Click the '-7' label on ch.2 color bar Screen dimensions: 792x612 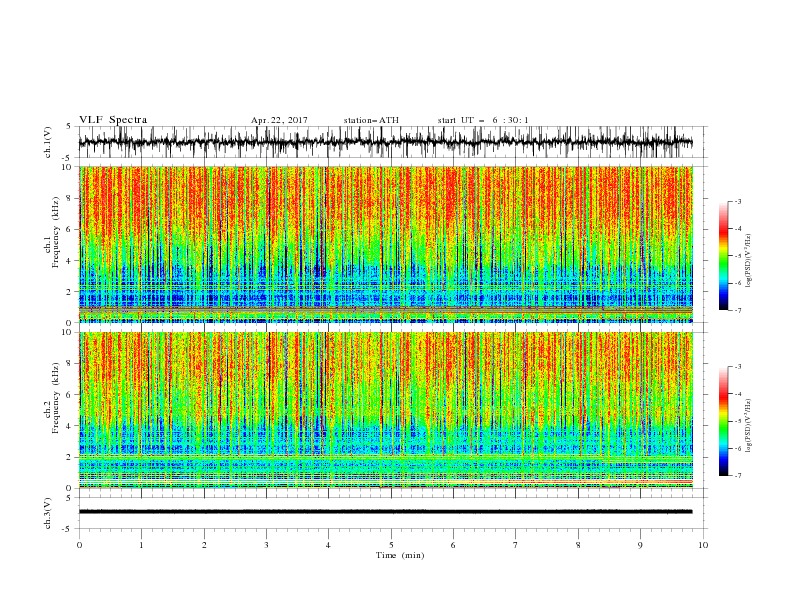coord(737,475)
